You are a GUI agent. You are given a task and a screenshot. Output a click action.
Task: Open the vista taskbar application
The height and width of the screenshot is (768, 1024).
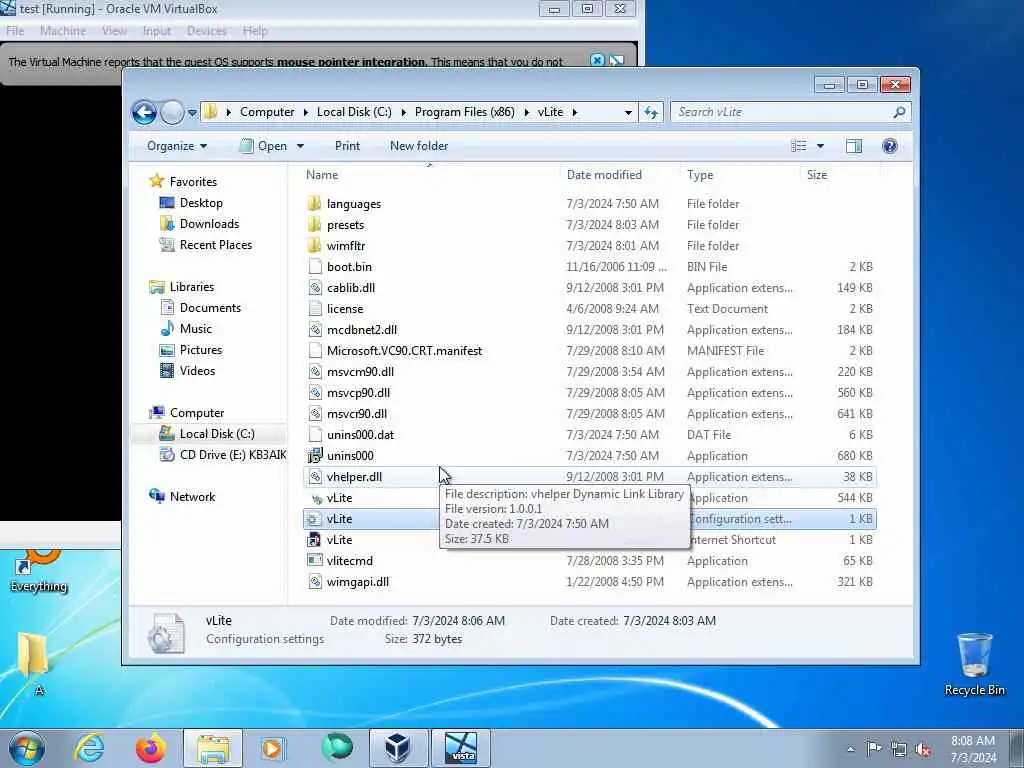[x=461, y=748]
